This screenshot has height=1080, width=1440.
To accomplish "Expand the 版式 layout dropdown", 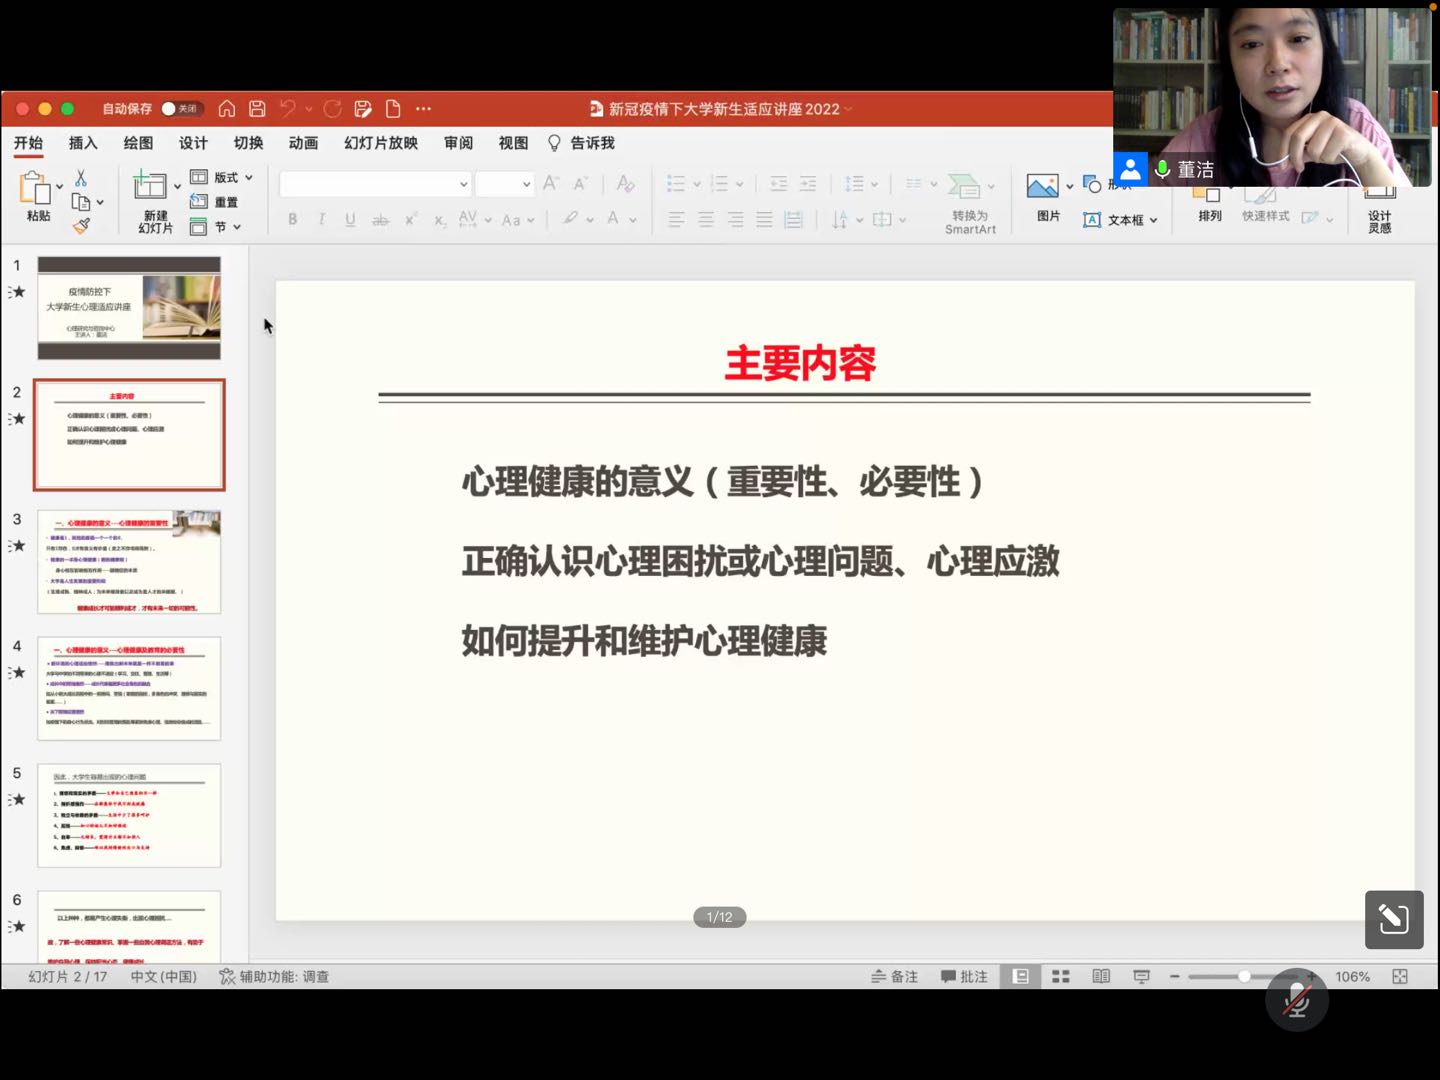I will pyautogui.click(x=222, y=177).
